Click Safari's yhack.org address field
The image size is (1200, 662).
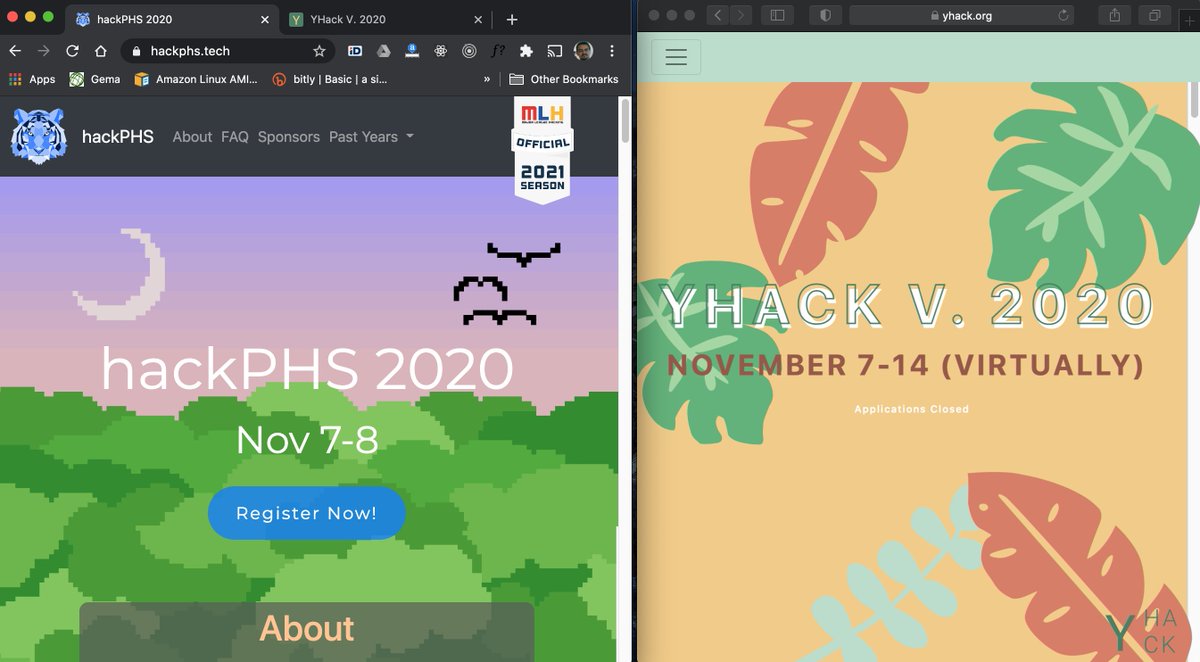click(962, 15)
